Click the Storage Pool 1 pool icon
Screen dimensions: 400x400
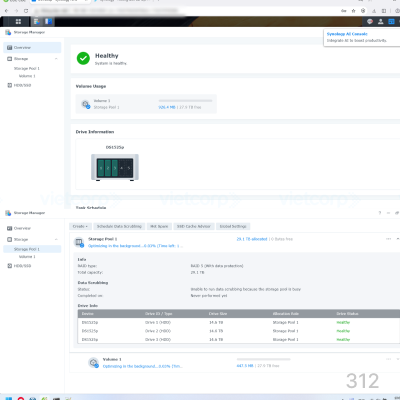coord(79,242)
